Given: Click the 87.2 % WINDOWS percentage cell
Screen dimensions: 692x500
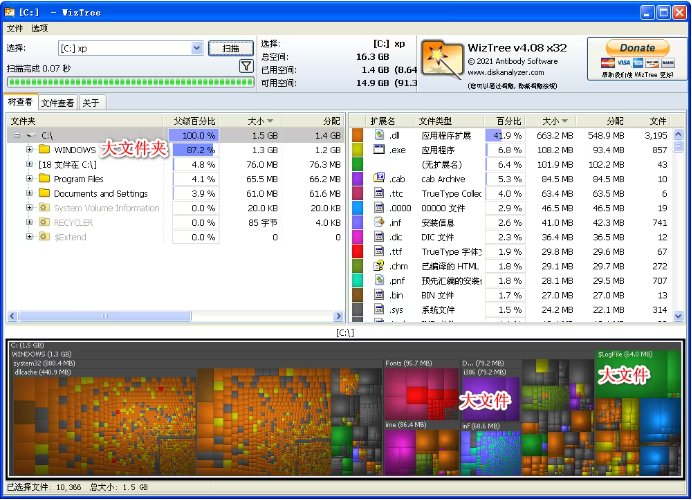Looking at the screenshot, I should pyautogui.click(x=194, y=150).
